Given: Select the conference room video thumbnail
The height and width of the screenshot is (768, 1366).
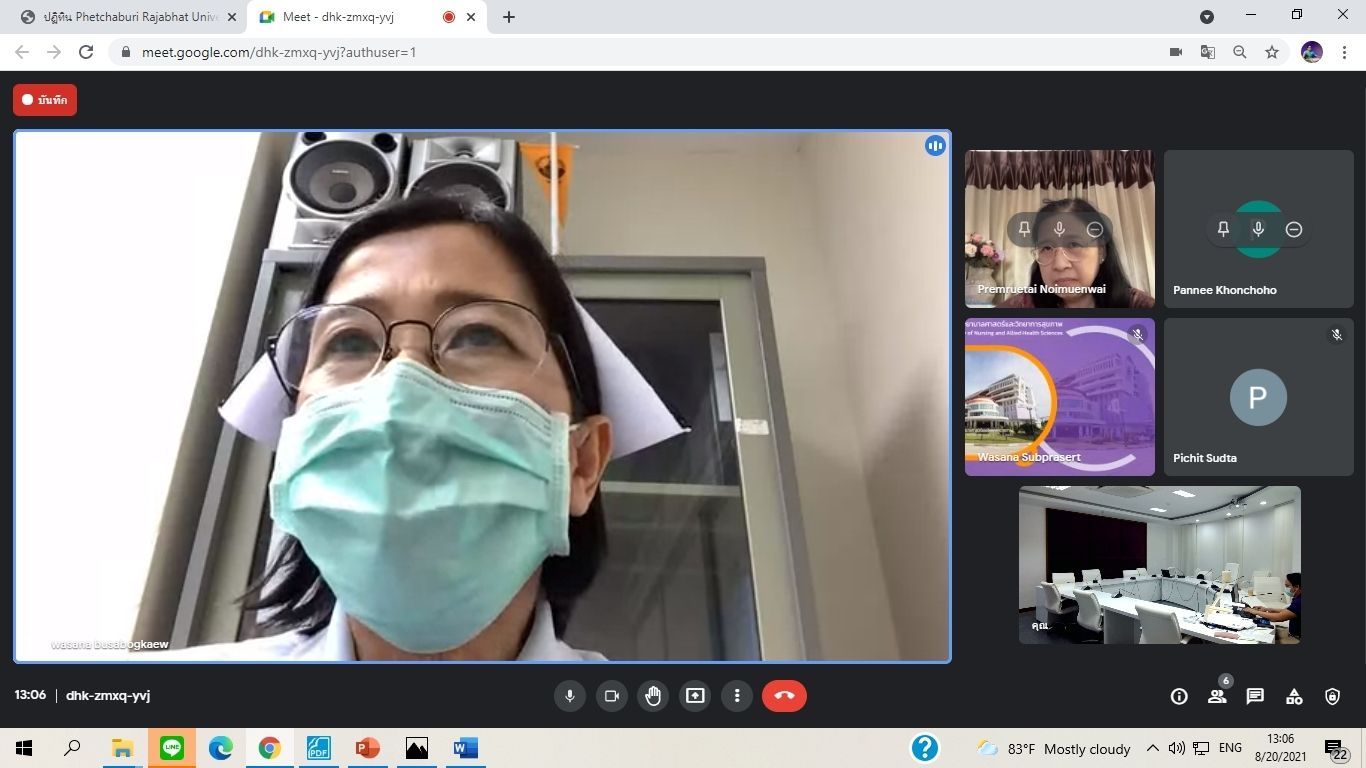Looking at the screenshot, I should [x=1159, y=565].
